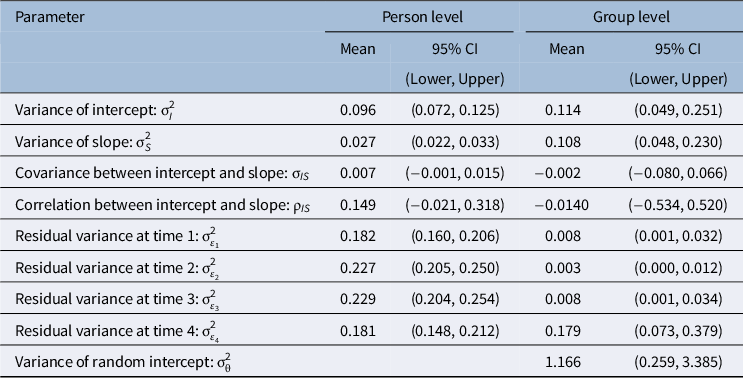The width and height of the screenshot is (743, 378).
Task: Click the Variance of intercept row label
Action: [95, 110]
